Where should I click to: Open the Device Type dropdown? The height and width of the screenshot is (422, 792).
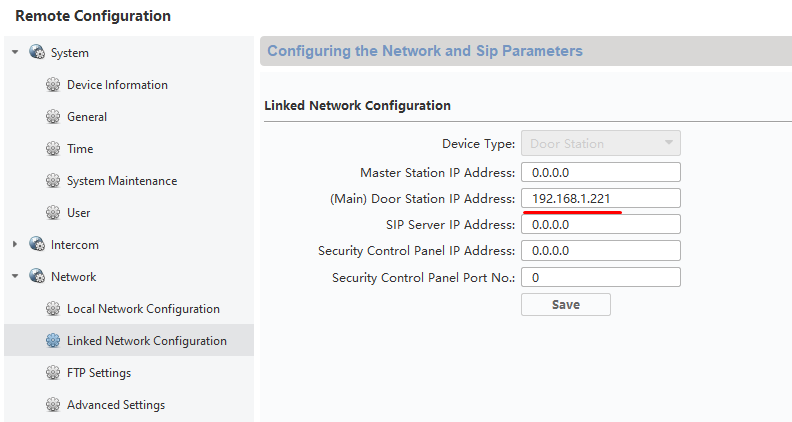(x=601, y=144)
